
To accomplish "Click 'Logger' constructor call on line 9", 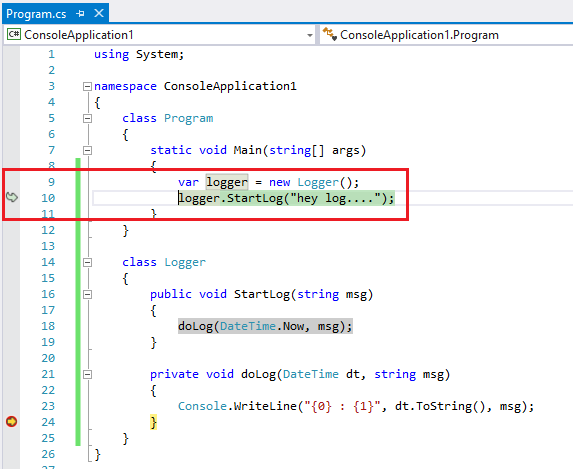I will tap(318, 182).
